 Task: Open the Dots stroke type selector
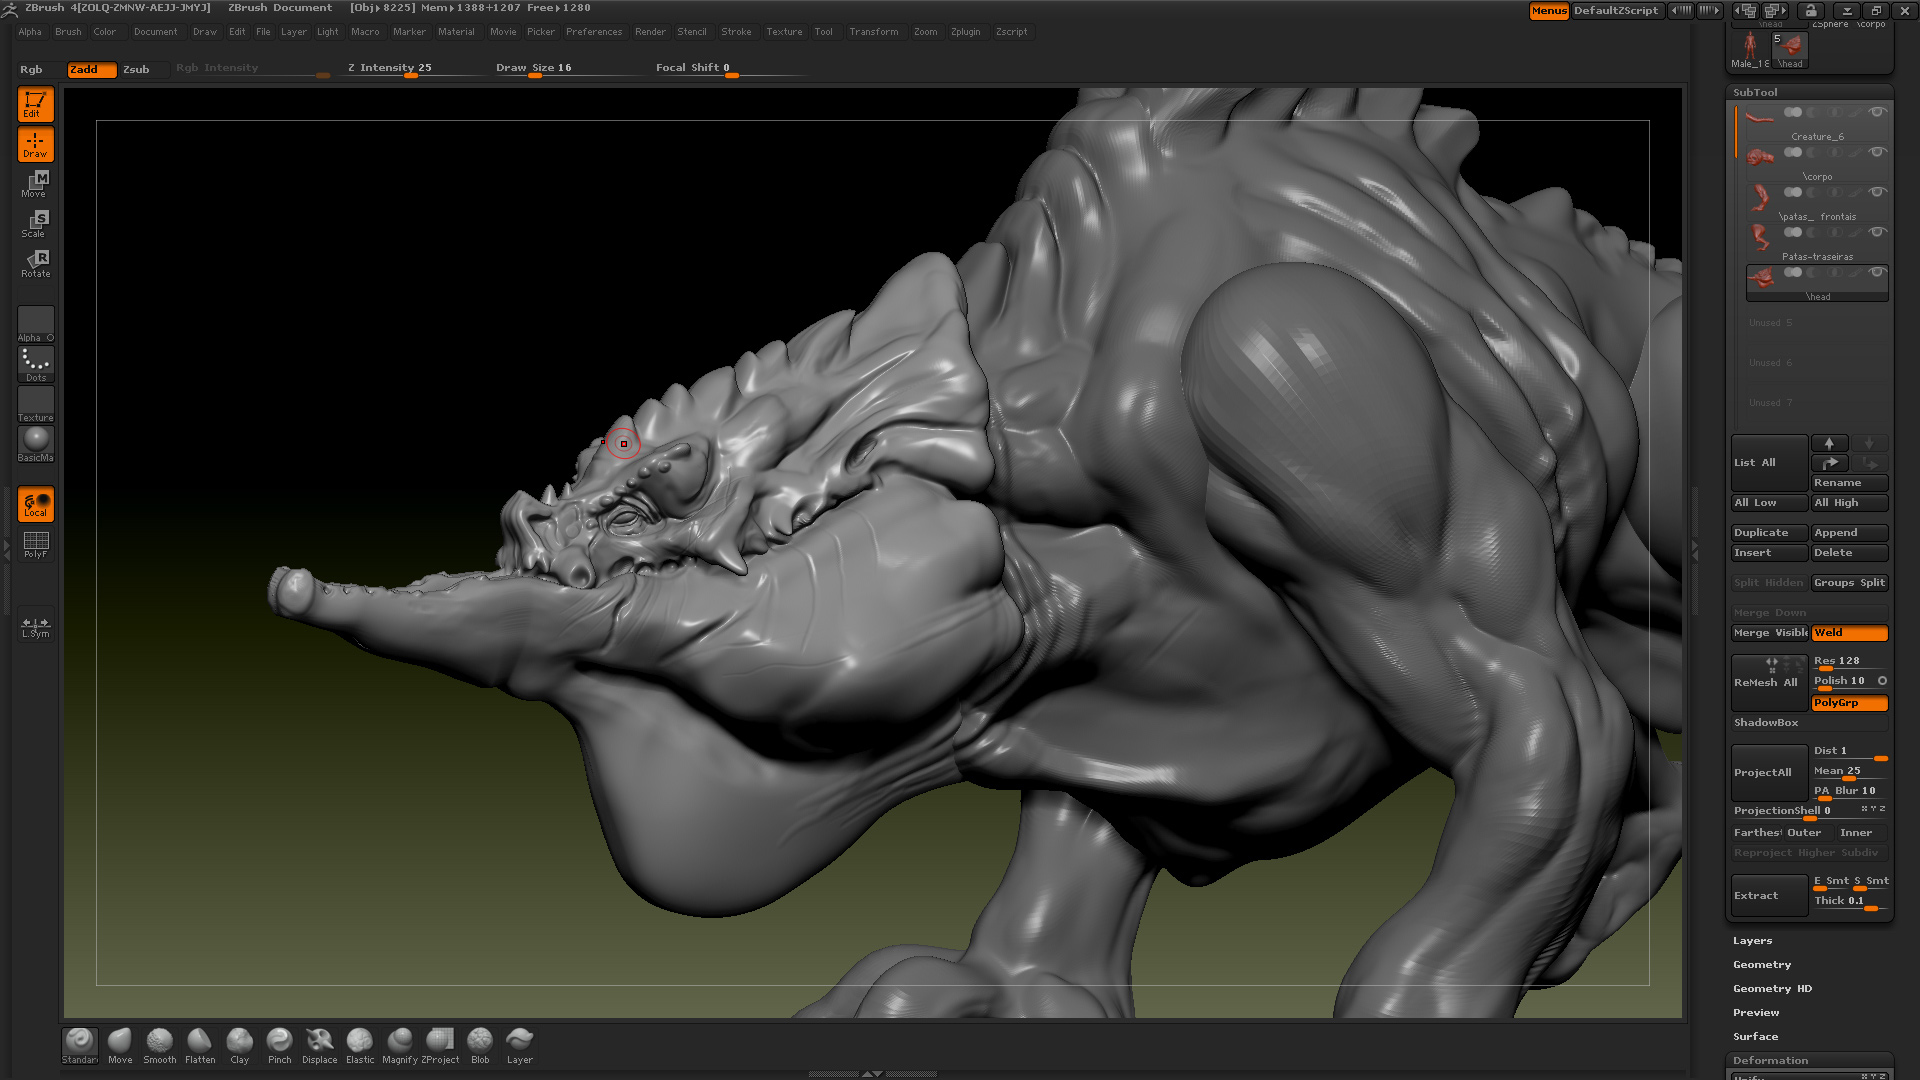tap(35, 364)
